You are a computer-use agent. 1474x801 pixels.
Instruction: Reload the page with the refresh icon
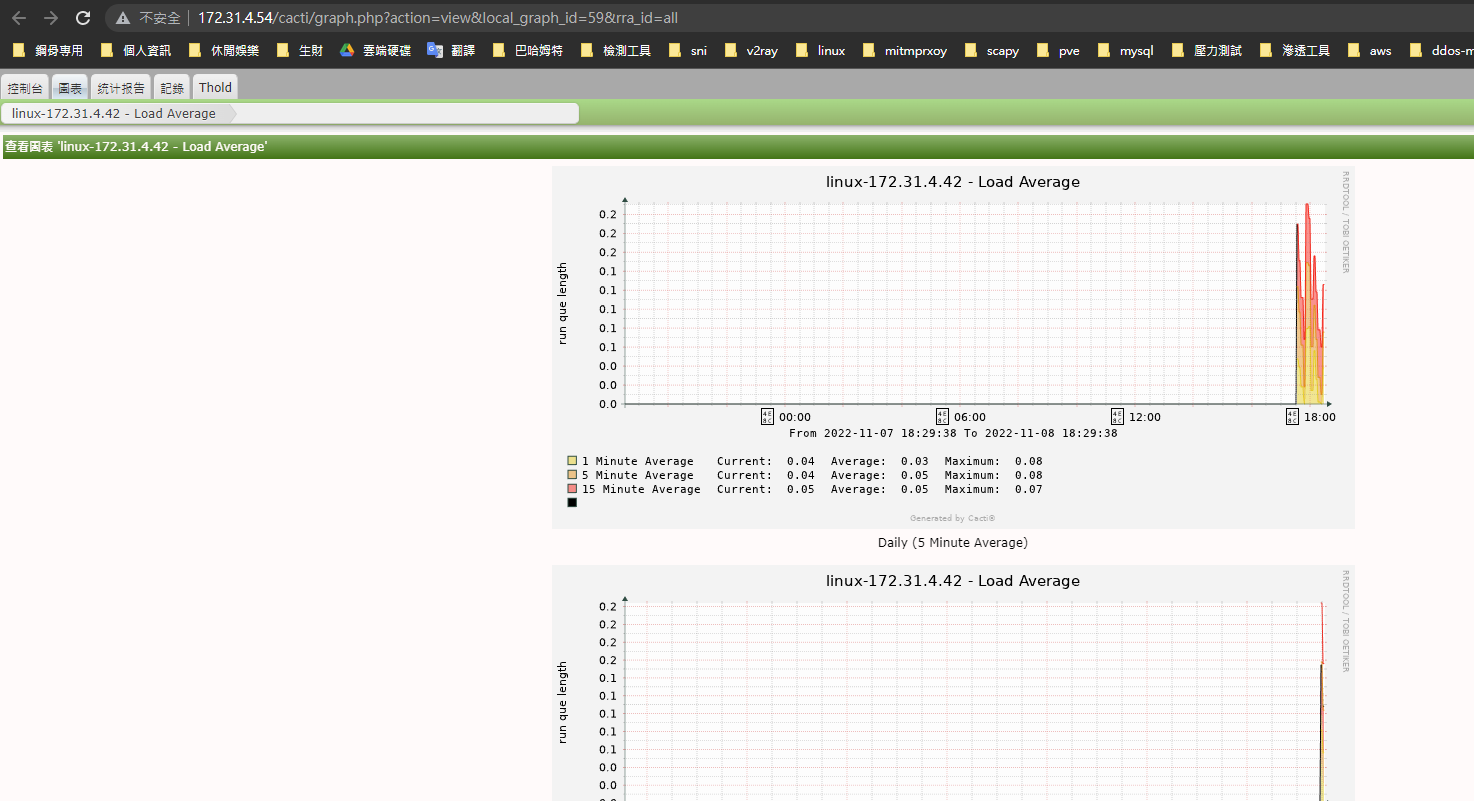click(x=83, y=18)
